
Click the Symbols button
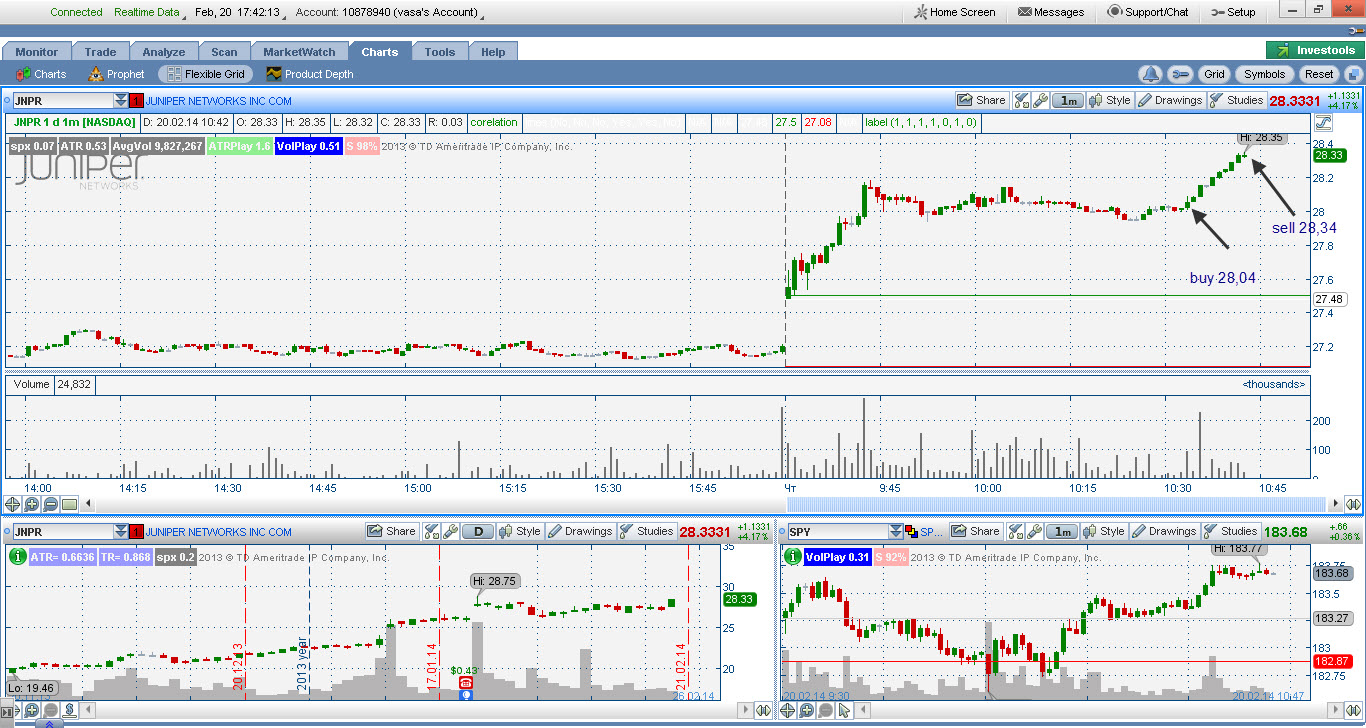[x=1265, y=74]
